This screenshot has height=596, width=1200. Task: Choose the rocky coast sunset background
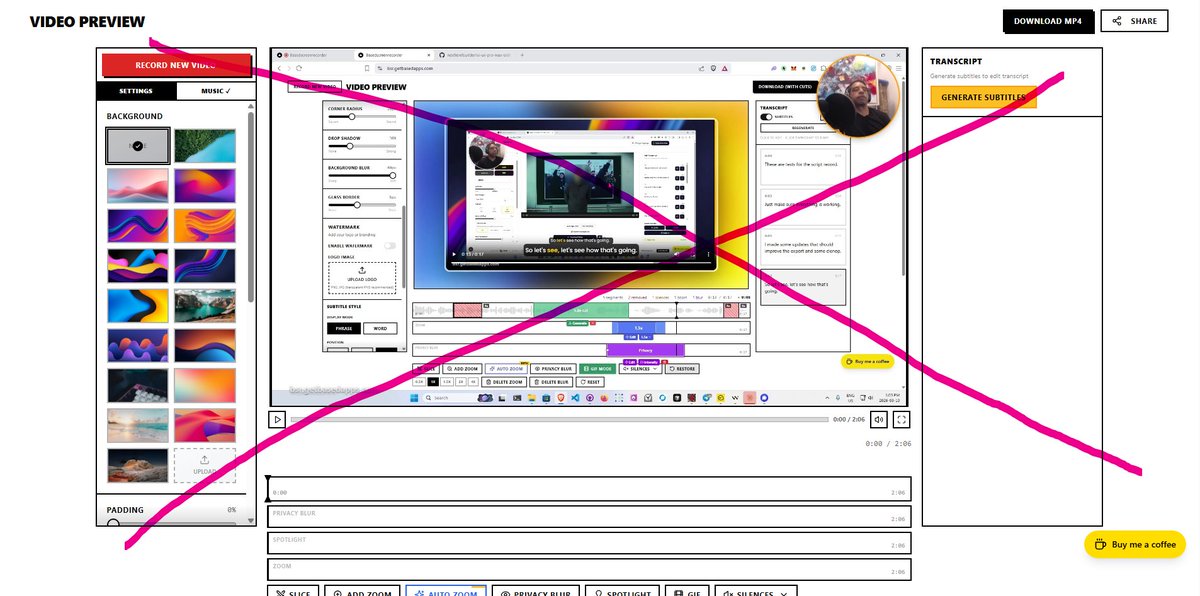[x=138, y=465]
